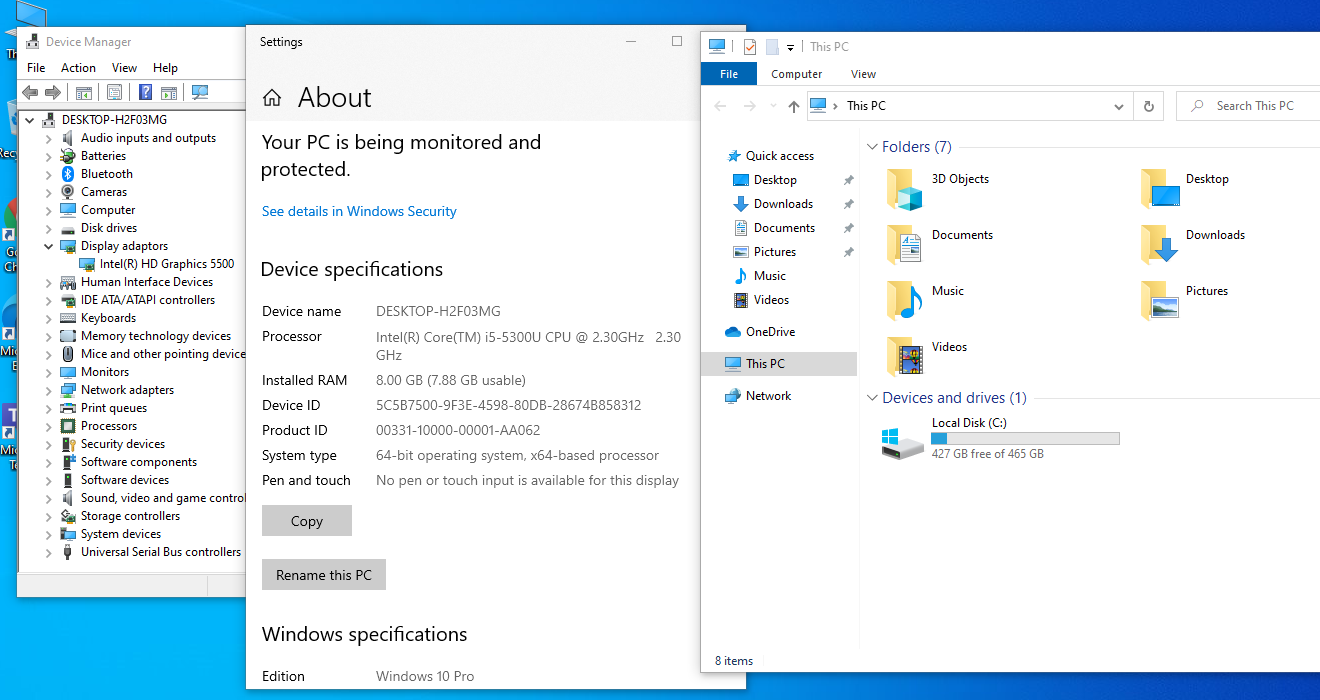Click the Back arrow in Device Manager toolbar

[x=30, y=92]
